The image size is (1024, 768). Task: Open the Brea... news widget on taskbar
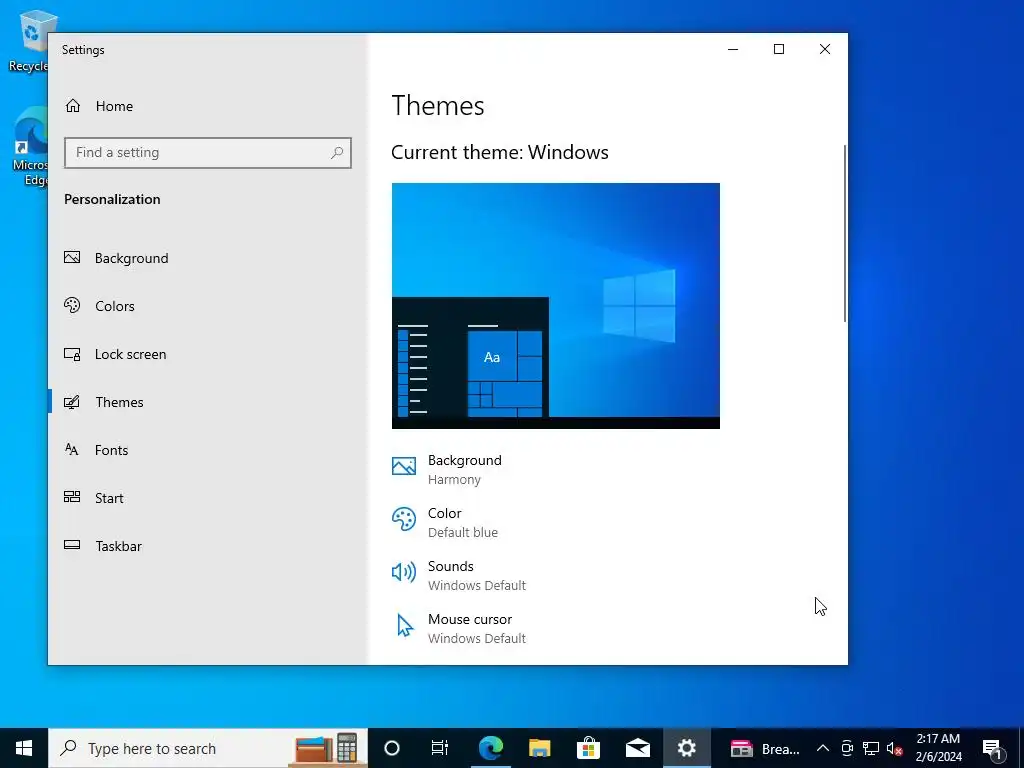coord(764,748)
